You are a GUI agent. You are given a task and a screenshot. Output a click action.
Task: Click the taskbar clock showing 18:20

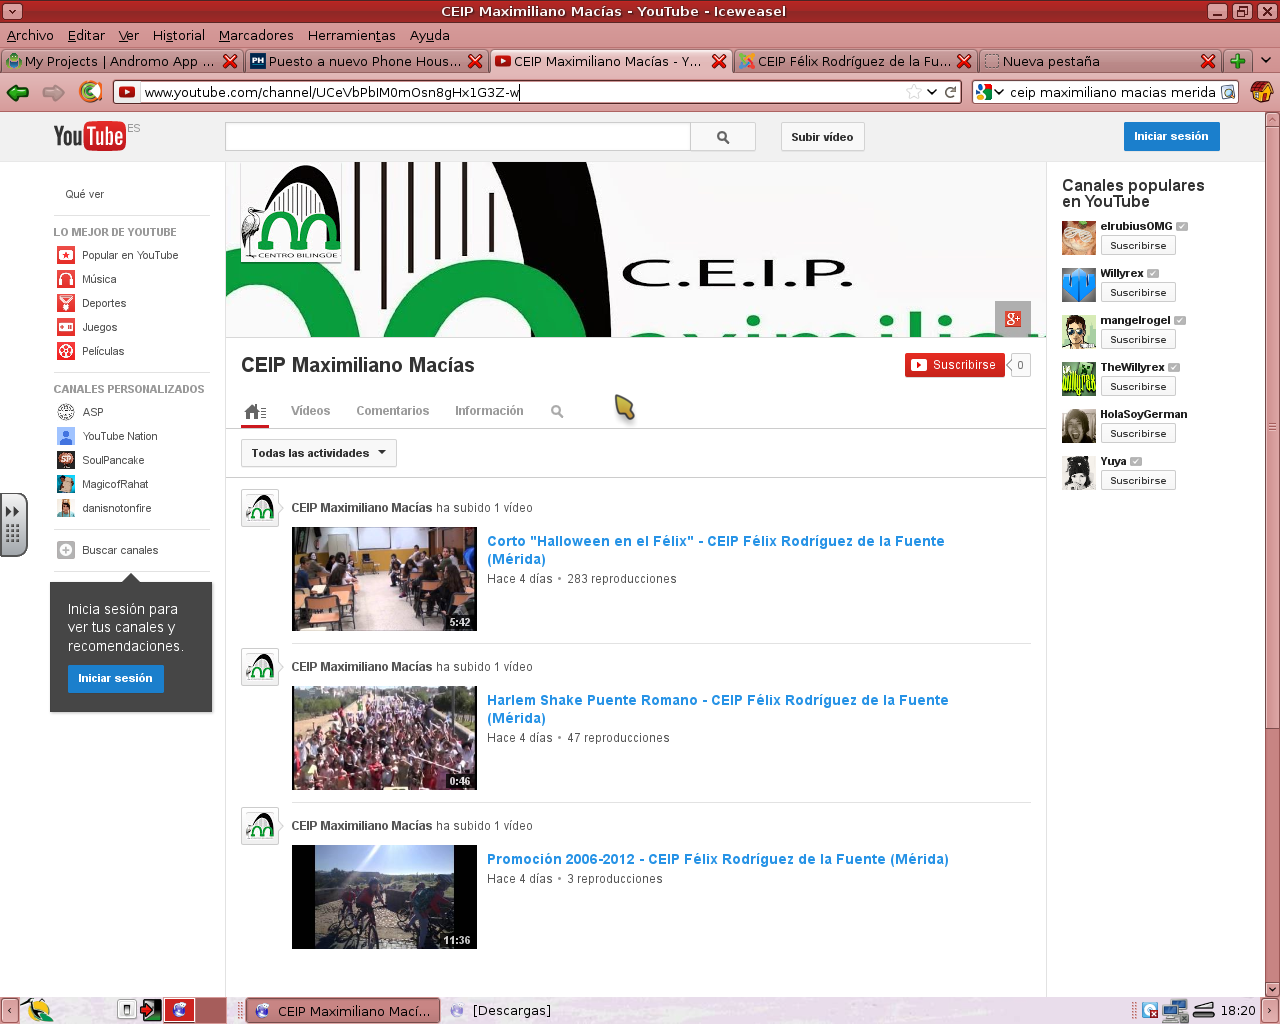click(x=1237, y=1011)
